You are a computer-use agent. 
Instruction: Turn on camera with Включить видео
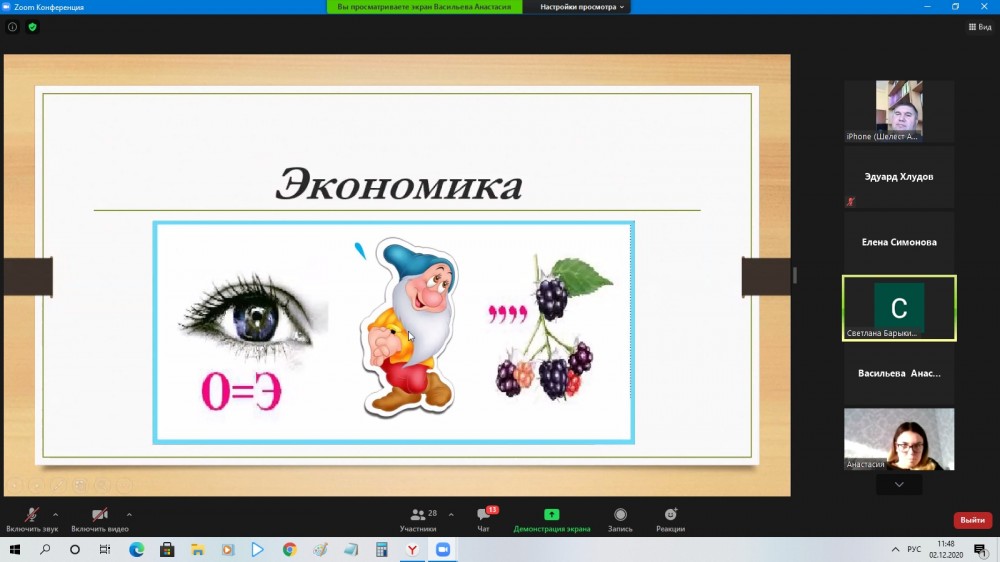pyautogui.click(x=100, y=518)
